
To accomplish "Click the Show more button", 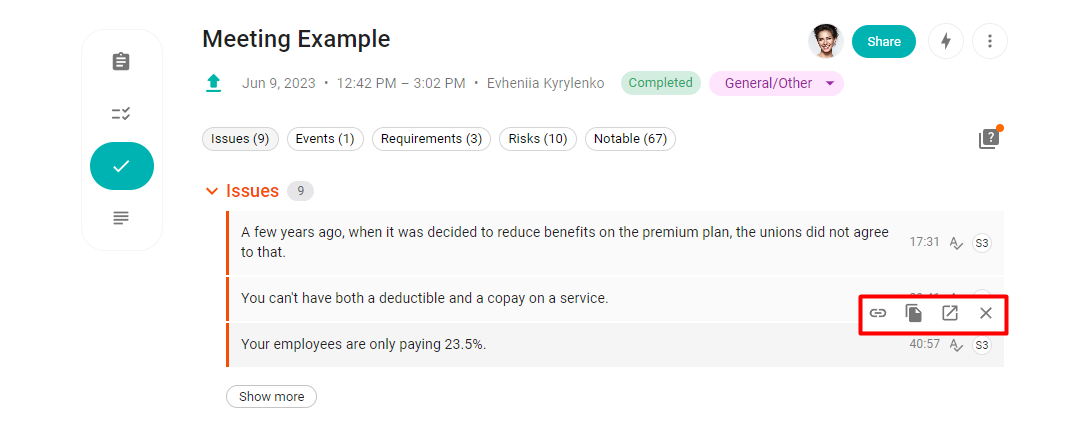I will click(271, 396).
